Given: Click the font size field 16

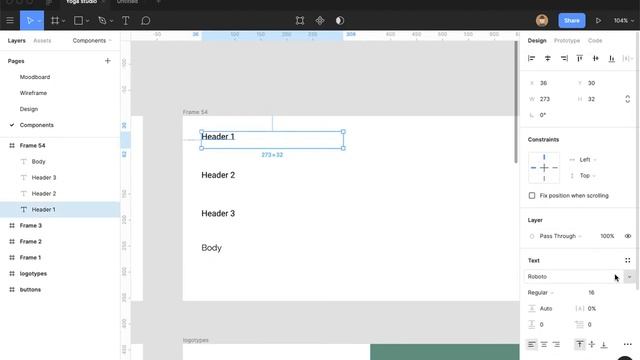Looking at the screenshot, I should 591,293.
